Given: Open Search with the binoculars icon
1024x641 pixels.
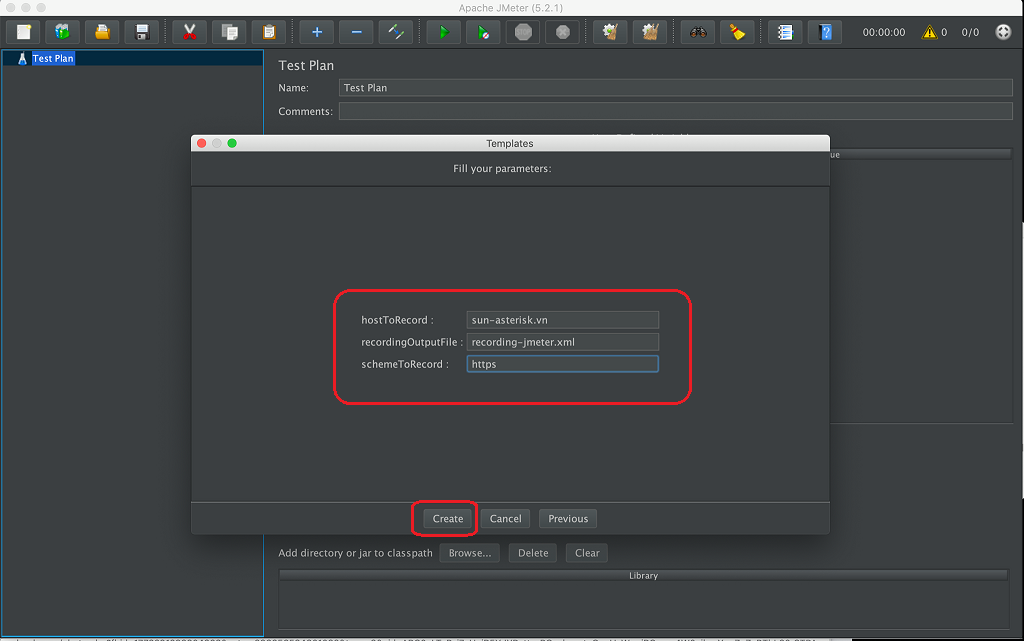Looking at the screenshot, I should [x=697, y=32].
